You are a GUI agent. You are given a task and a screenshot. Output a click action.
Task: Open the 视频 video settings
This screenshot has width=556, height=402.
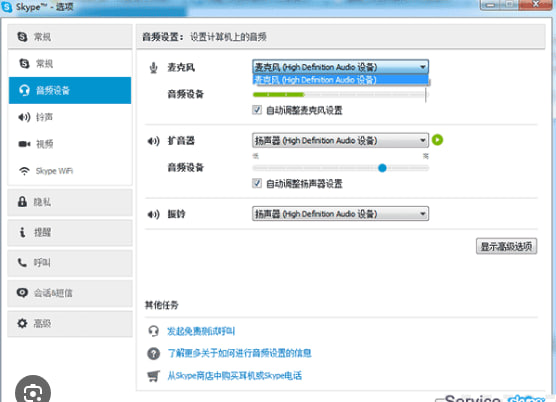tap(70, 144)
